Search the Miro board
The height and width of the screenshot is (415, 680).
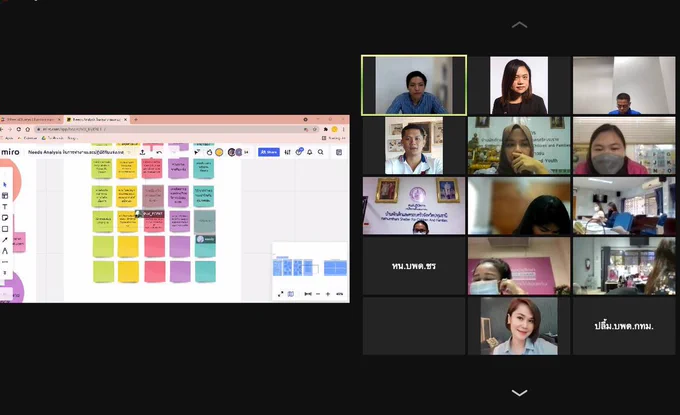[320, 152]
